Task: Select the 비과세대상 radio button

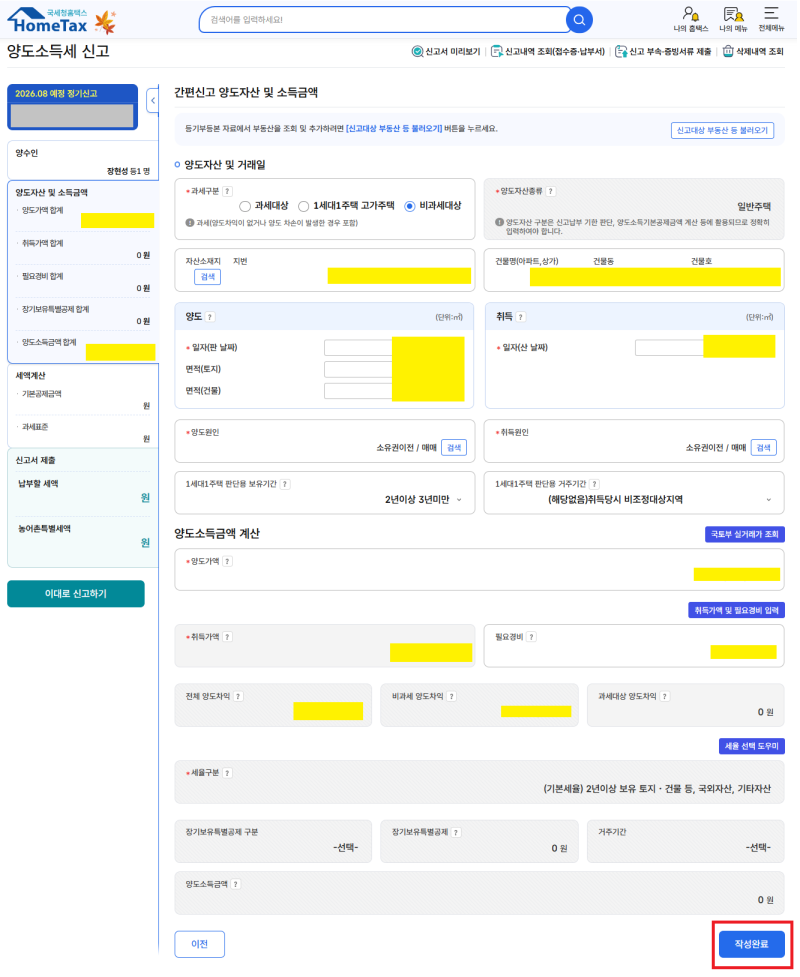Action: (x=409, y=206)
